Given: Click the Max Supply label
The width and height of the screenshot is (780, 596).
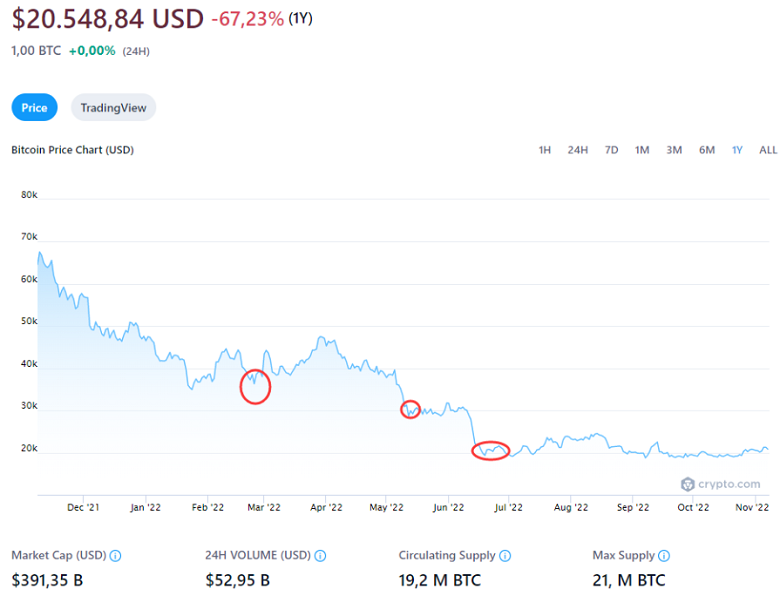Looking at the screenshot, I should [623, 555].
